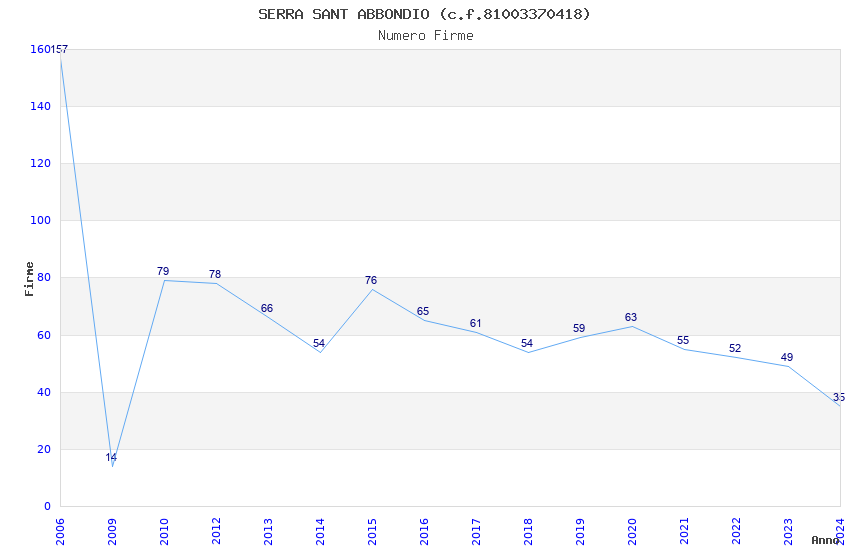Click the data point labeled 61

(475, 323)
